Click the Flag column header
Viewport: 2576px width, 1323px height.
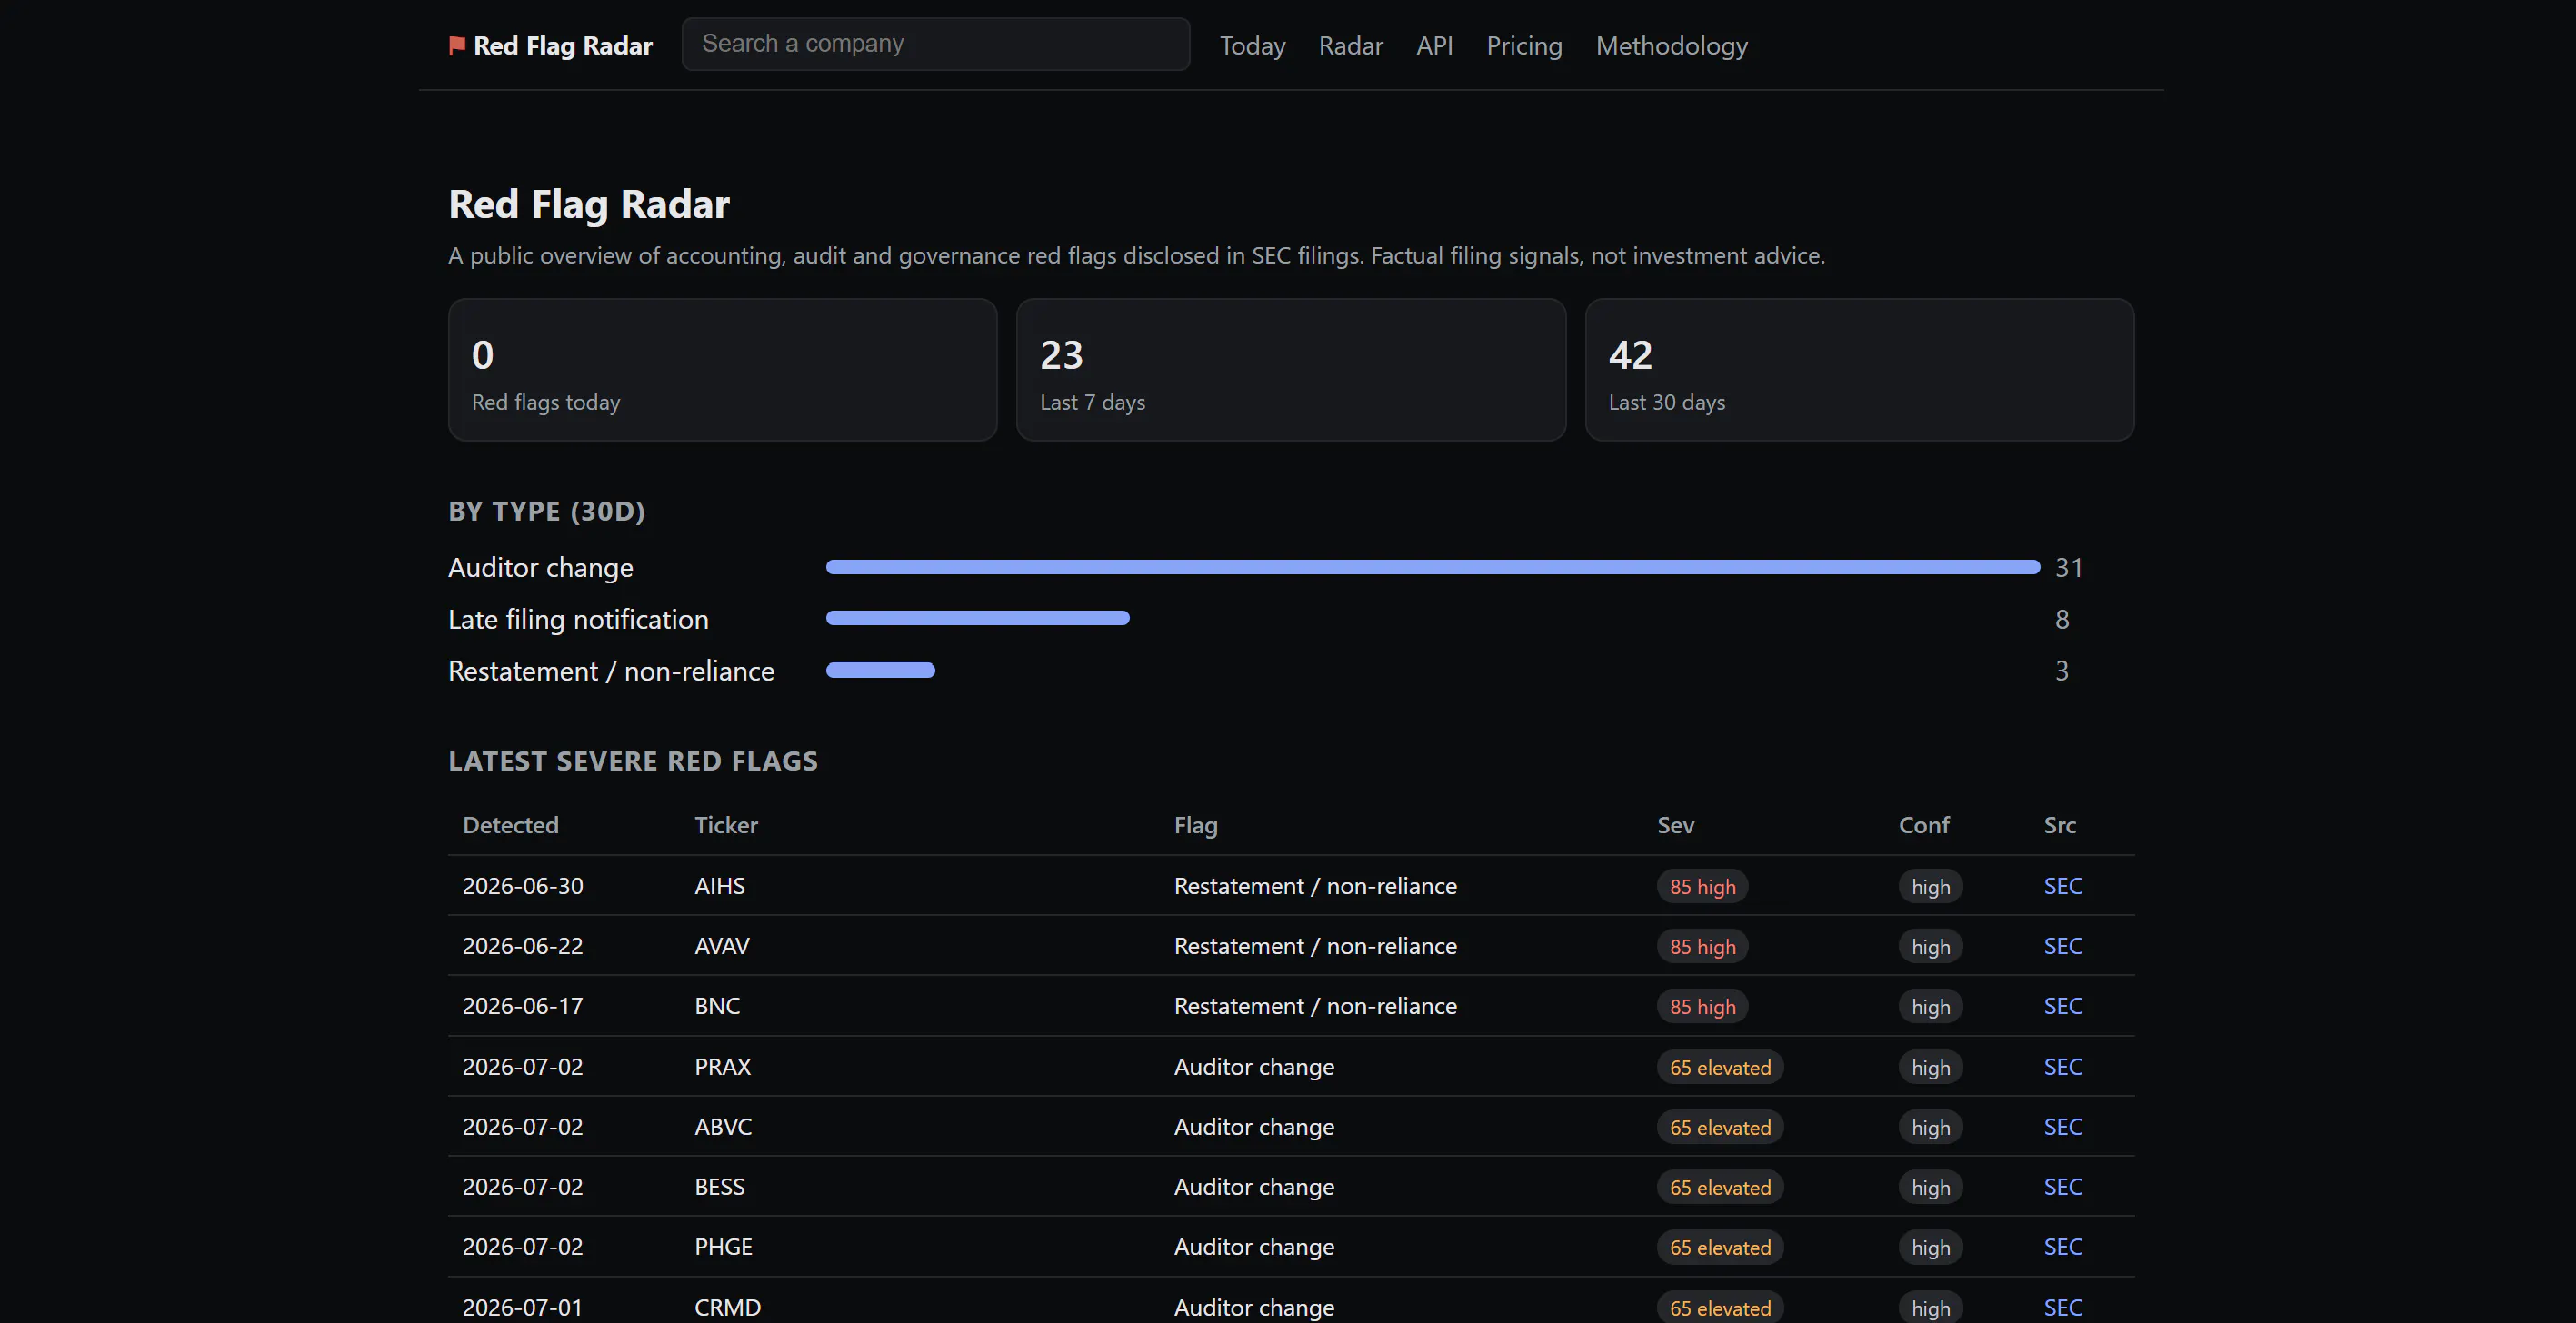(1195, 825)
